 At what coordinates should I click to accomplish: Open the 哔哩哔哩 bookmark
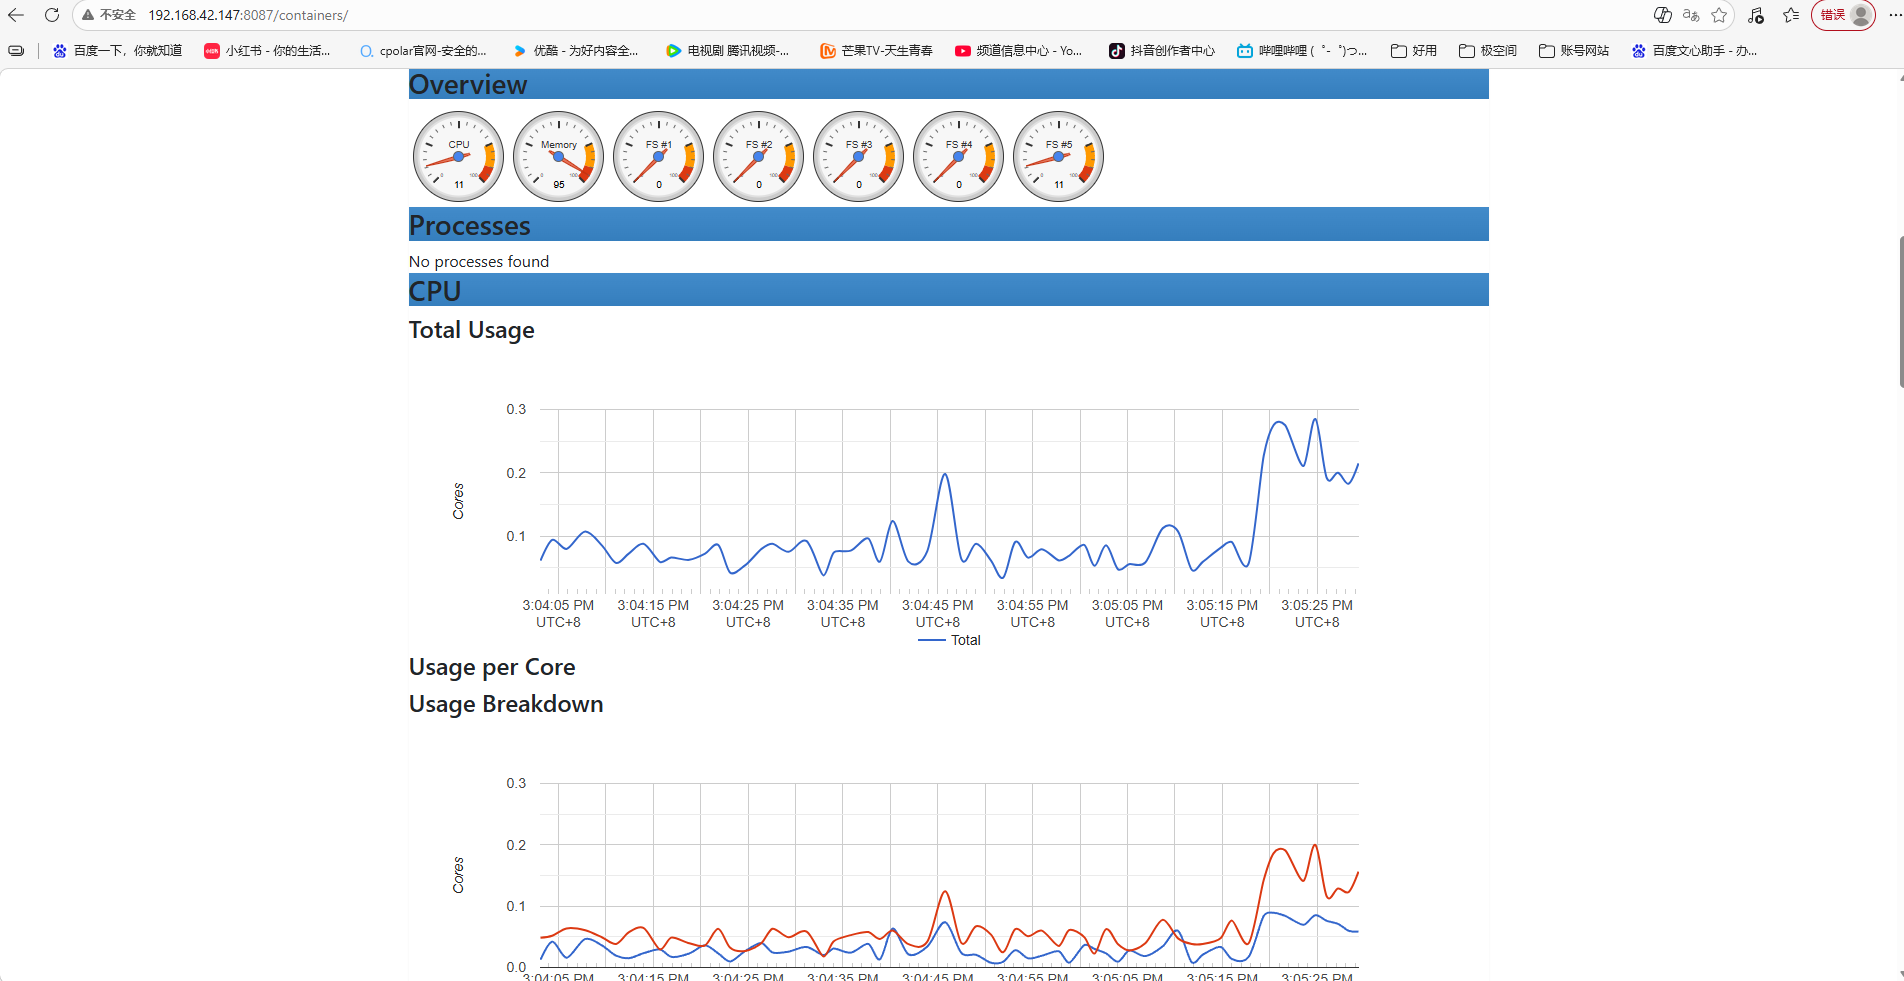click(x=1301, y=51)
